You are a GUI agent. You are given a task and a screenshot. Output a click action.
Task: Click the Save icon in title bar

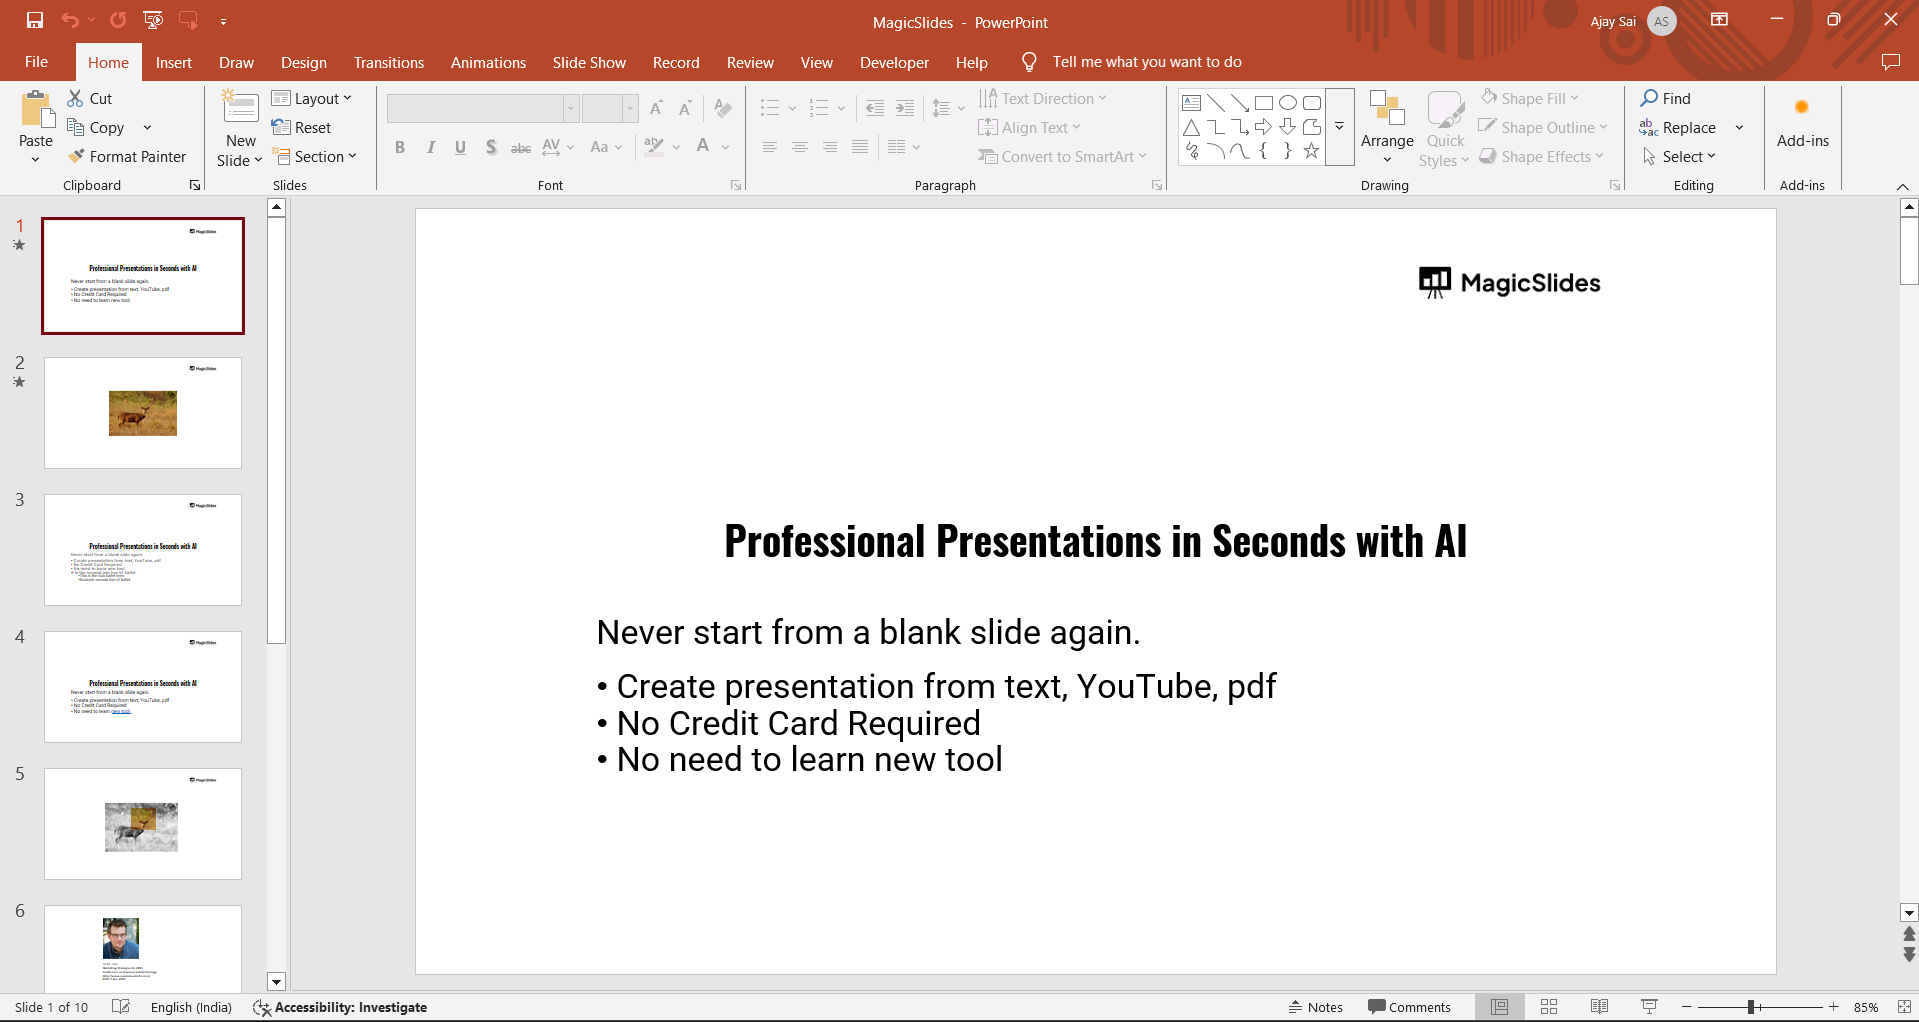(x=35, y=20)
